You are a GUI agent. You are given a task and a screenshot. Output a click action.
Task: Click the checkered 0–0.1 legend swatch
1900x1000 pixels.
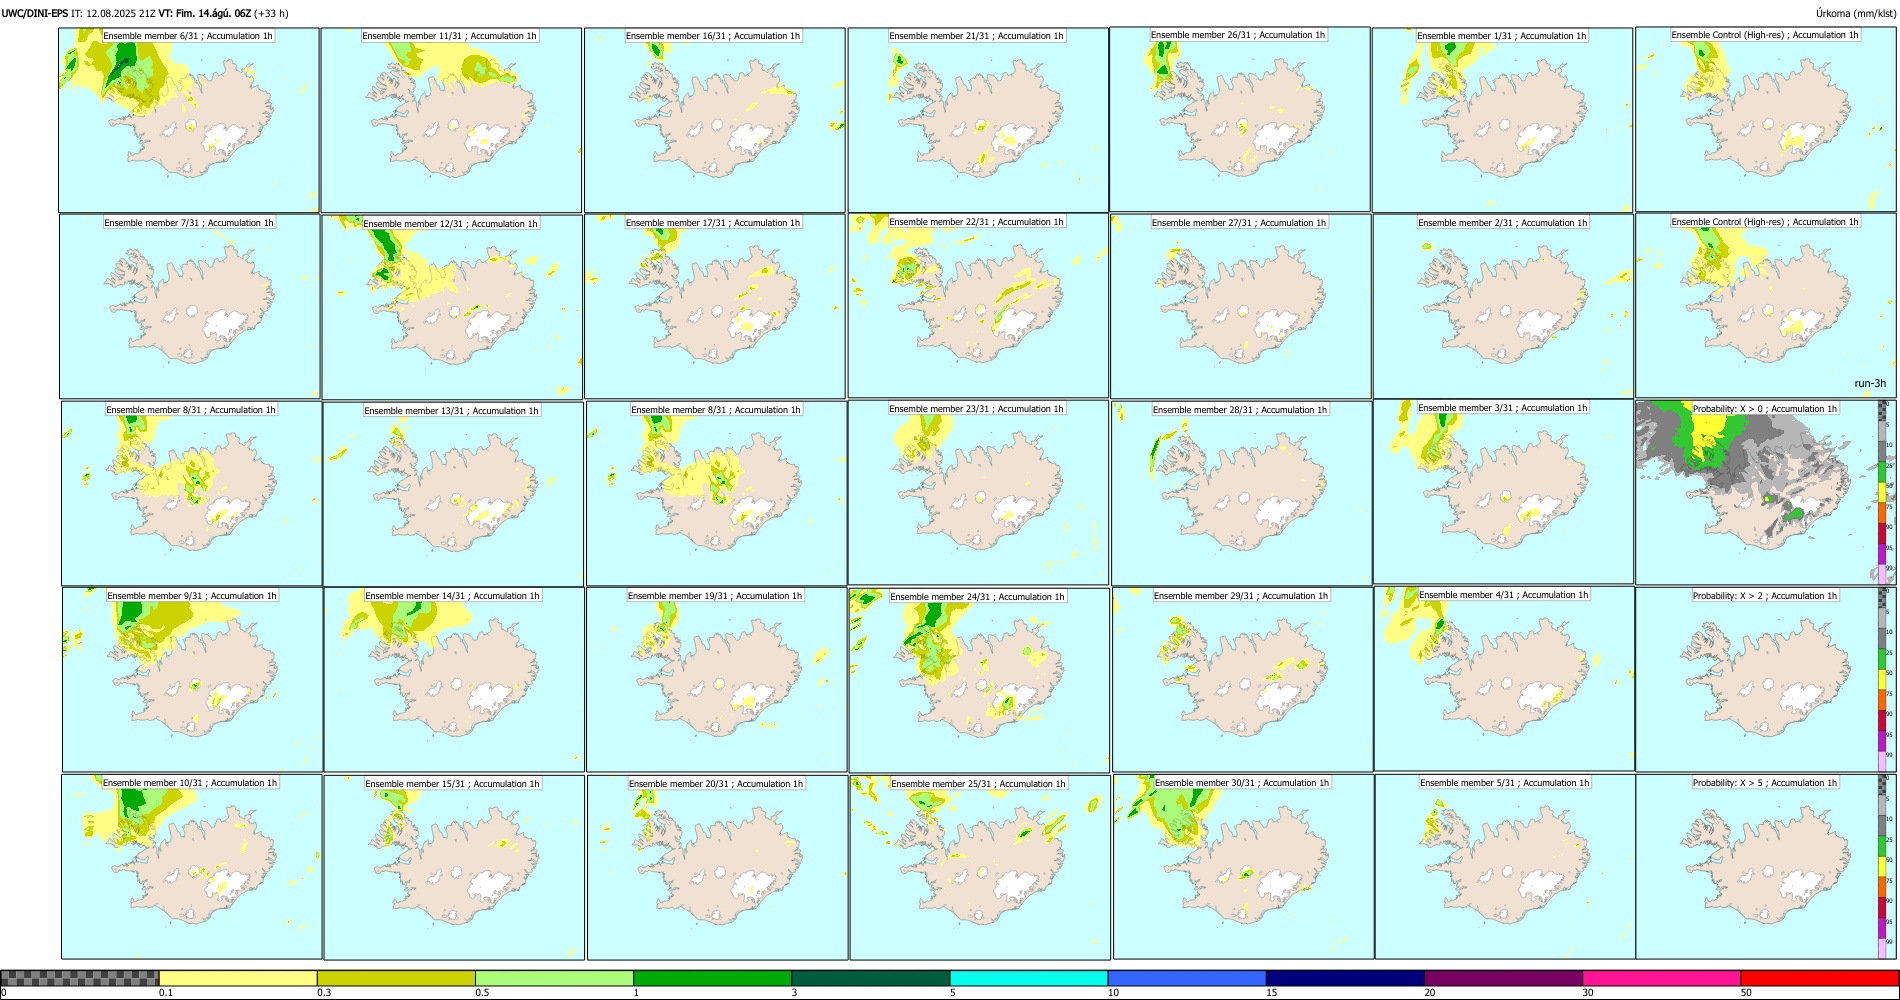pos(80,978)
